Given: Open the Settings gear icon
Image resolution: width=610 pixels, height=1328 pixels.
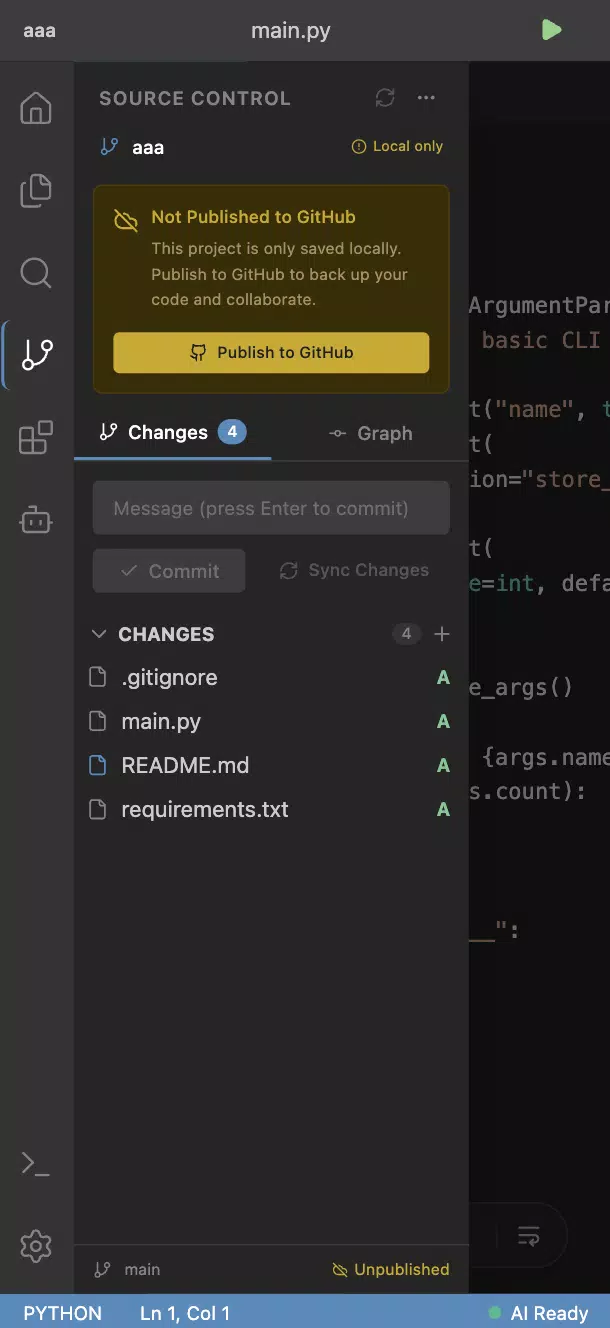Looking at the screenshot, I should click(x=36, y=1246).
